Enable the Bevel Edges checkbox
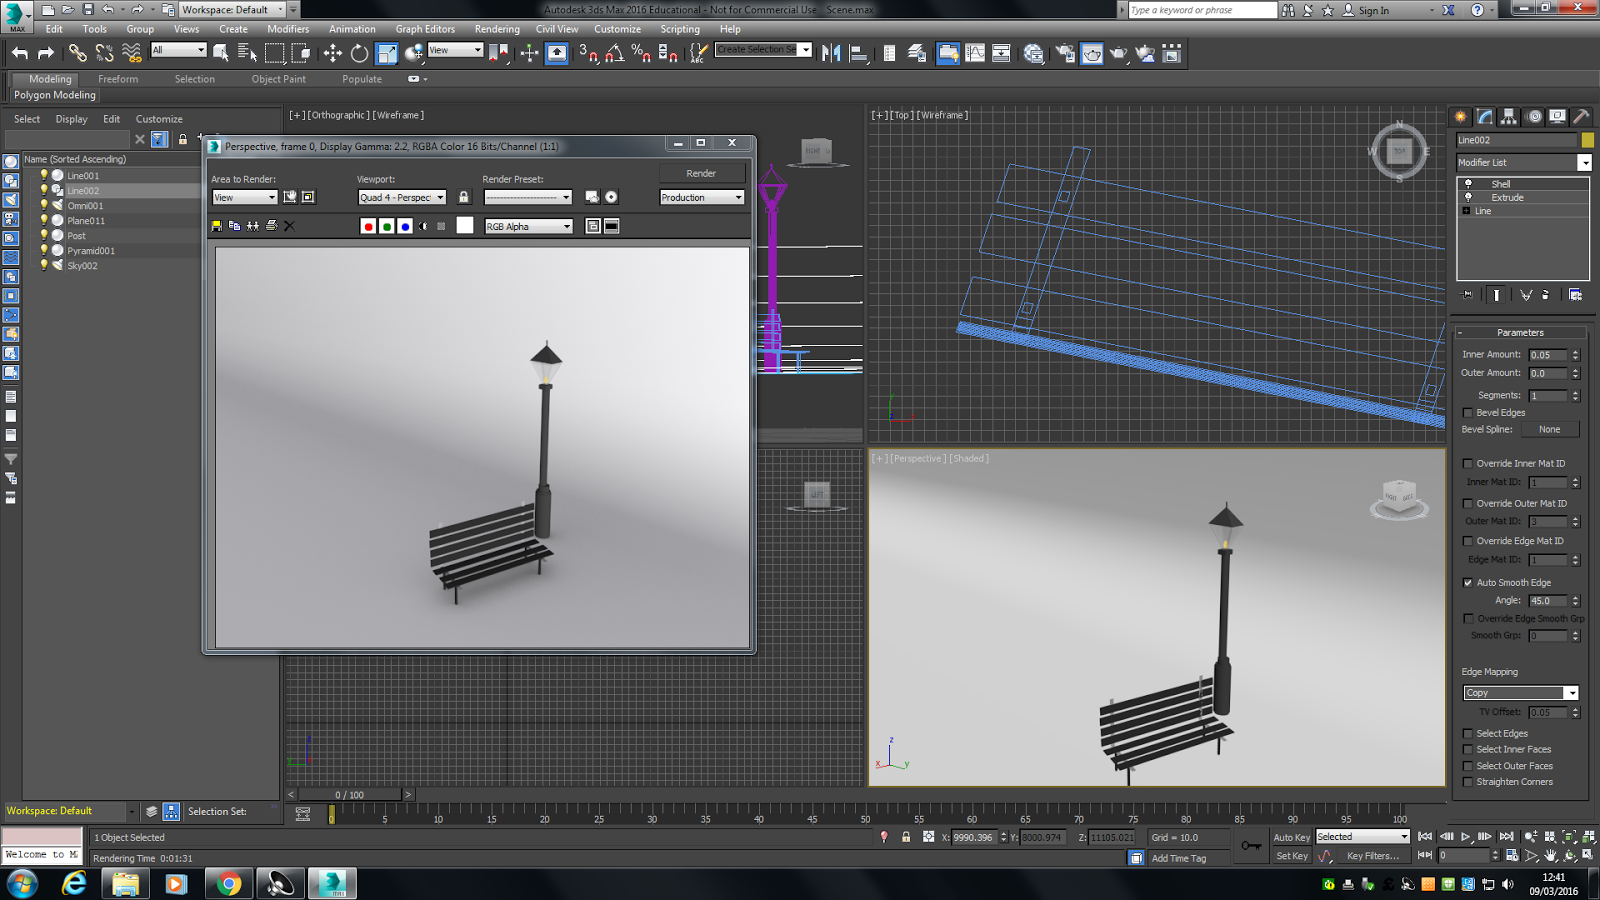This screenshot has height=900, width=1600. (1468, 412)
